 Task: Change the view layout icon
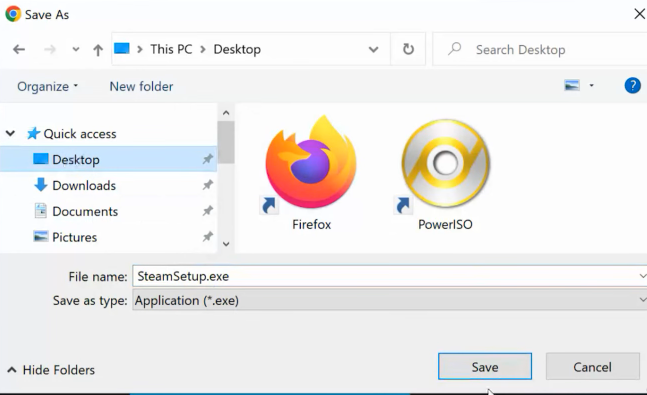tap(572, 85)
